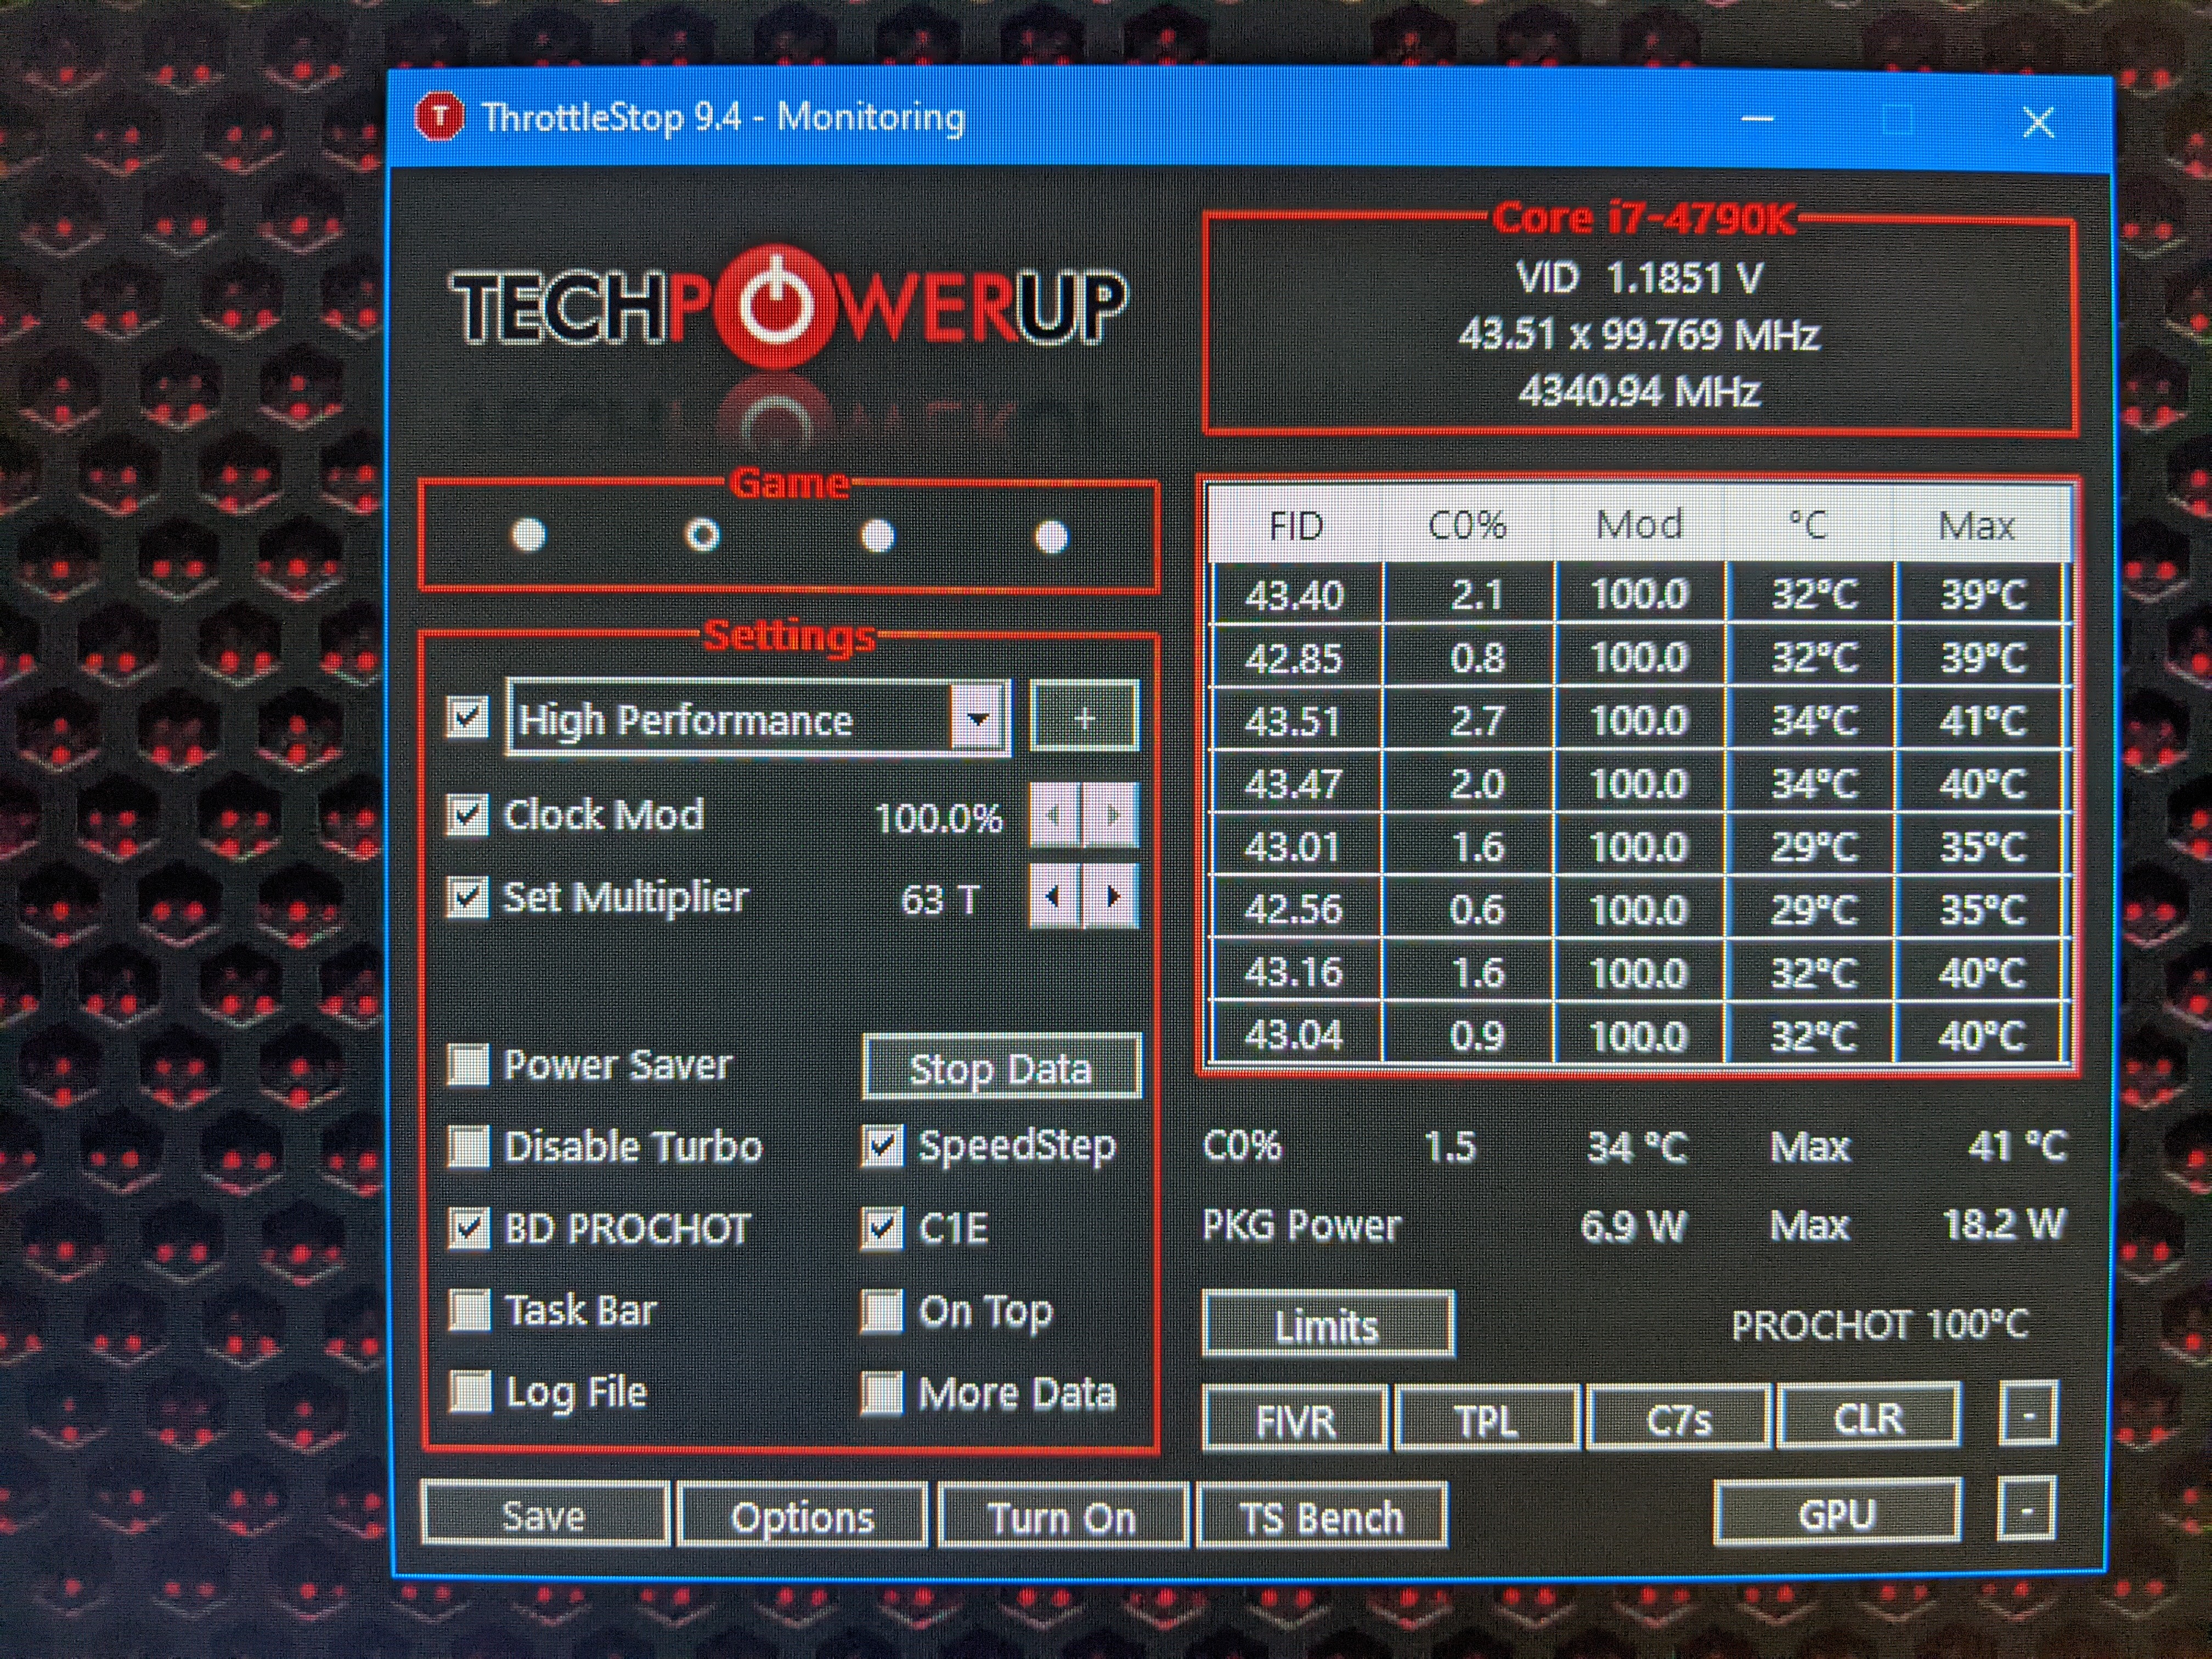This screenshot has width=2212, height=1659.
Task: Open the Options button
Action: click(802, 1516)
